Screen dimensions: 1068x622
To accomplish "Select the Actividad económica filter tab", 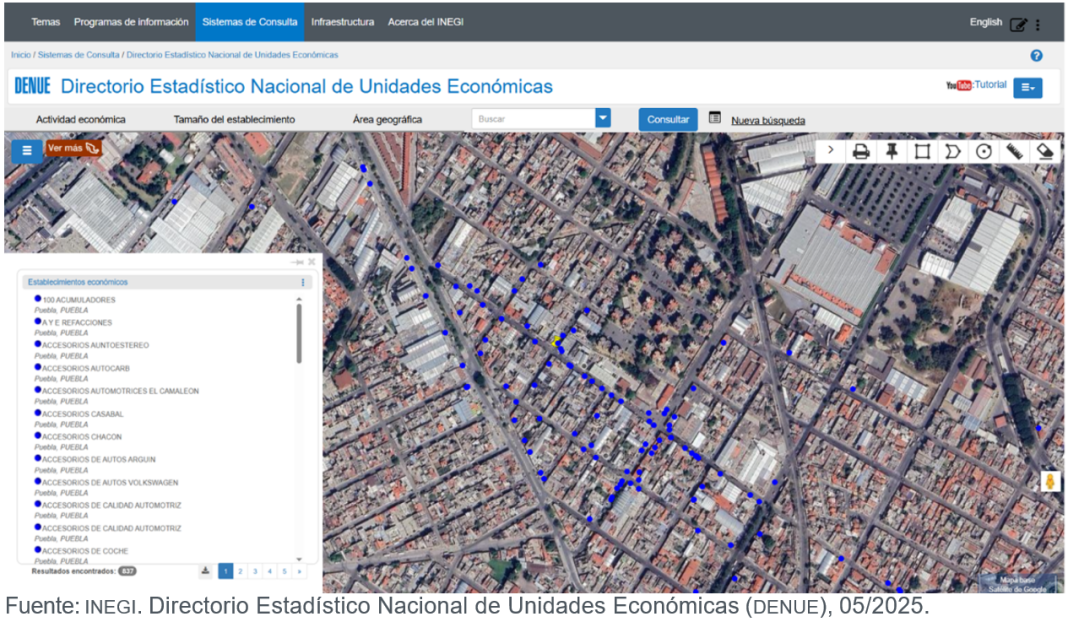I will (x=81, y=120).
